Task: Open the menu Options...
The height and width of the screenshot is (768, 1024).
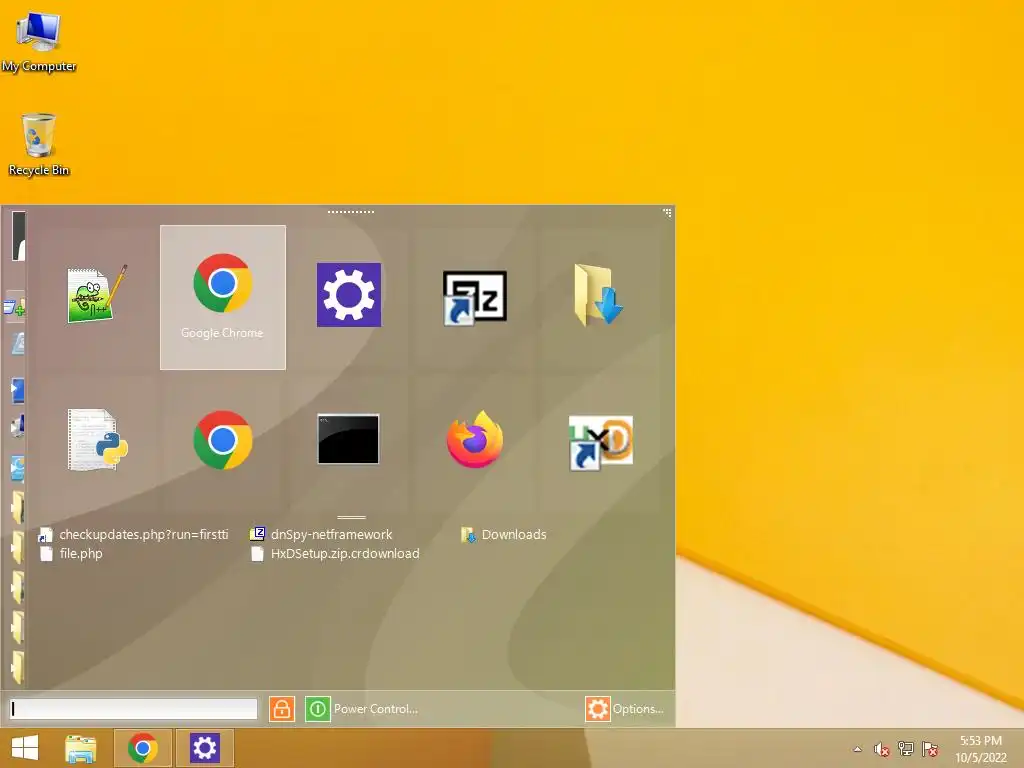Action: 638,709
